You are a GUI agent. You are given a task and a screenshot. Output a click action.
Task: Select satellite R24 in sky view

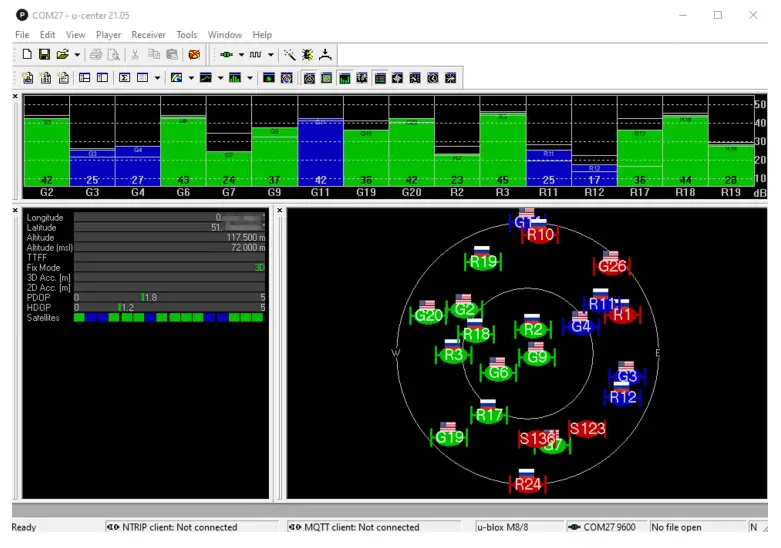(527, 485)
